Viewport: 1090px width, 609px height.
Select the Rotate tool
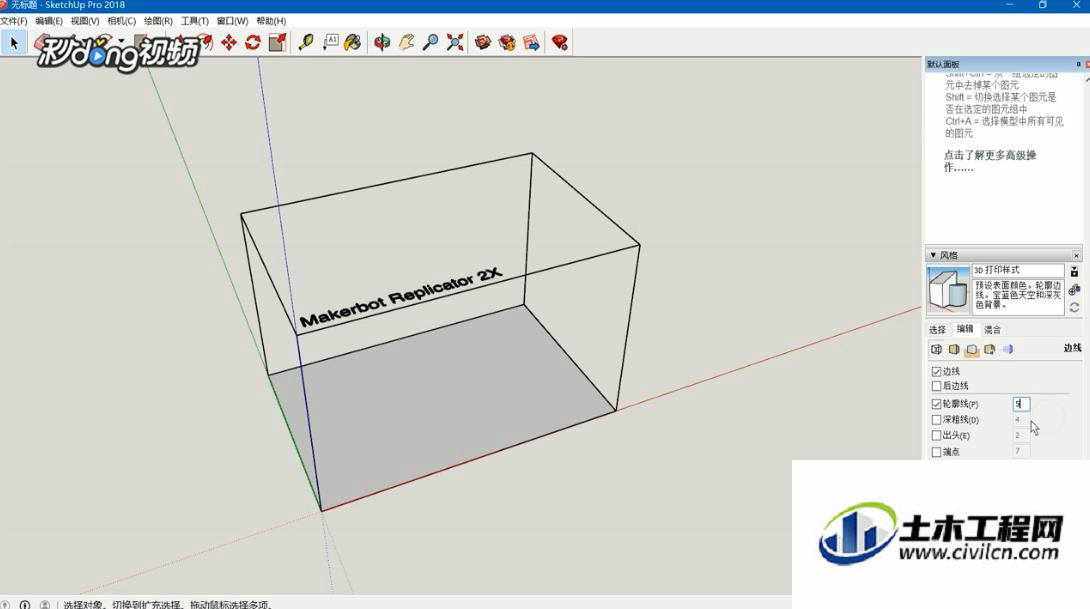click(253, 43)
